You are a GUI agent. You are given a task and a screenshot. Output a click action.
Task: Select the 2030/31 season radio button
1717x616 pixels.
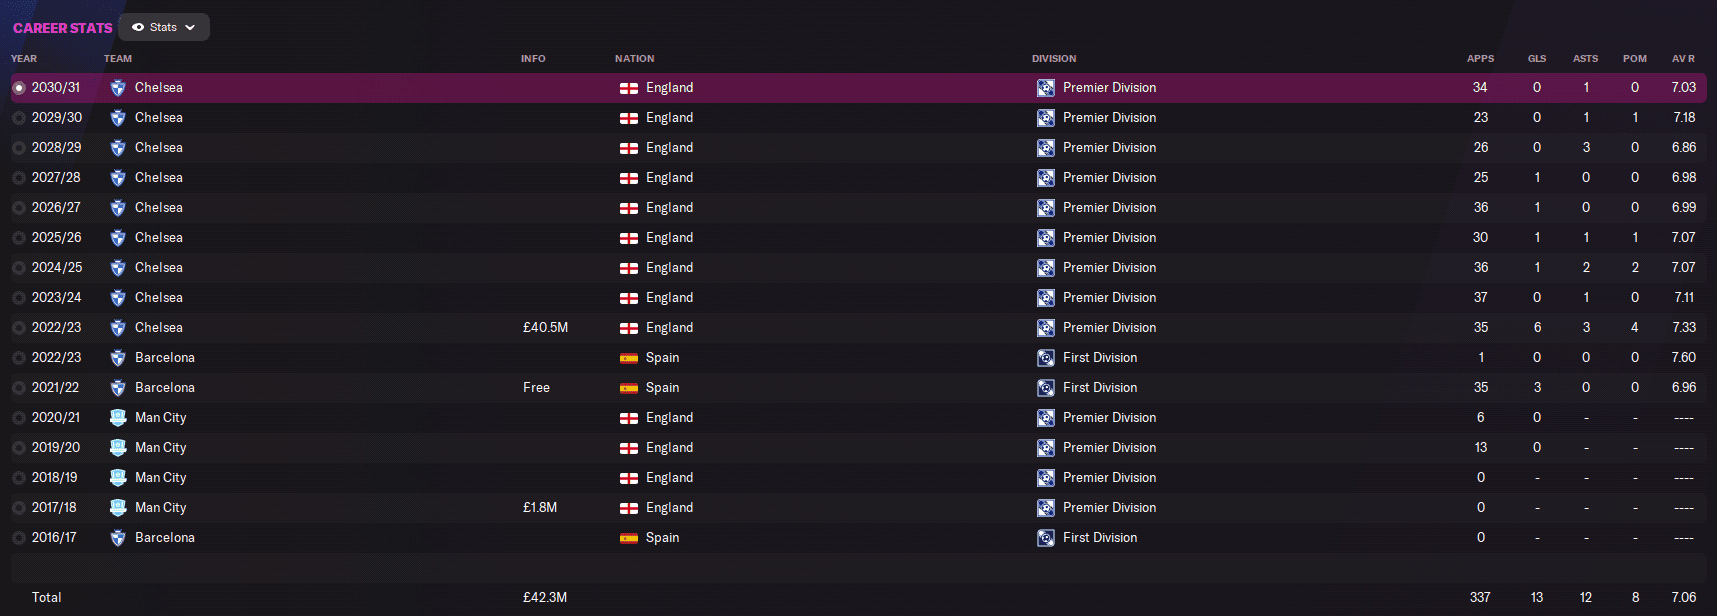pyautogui.click(x=19, y=88)
